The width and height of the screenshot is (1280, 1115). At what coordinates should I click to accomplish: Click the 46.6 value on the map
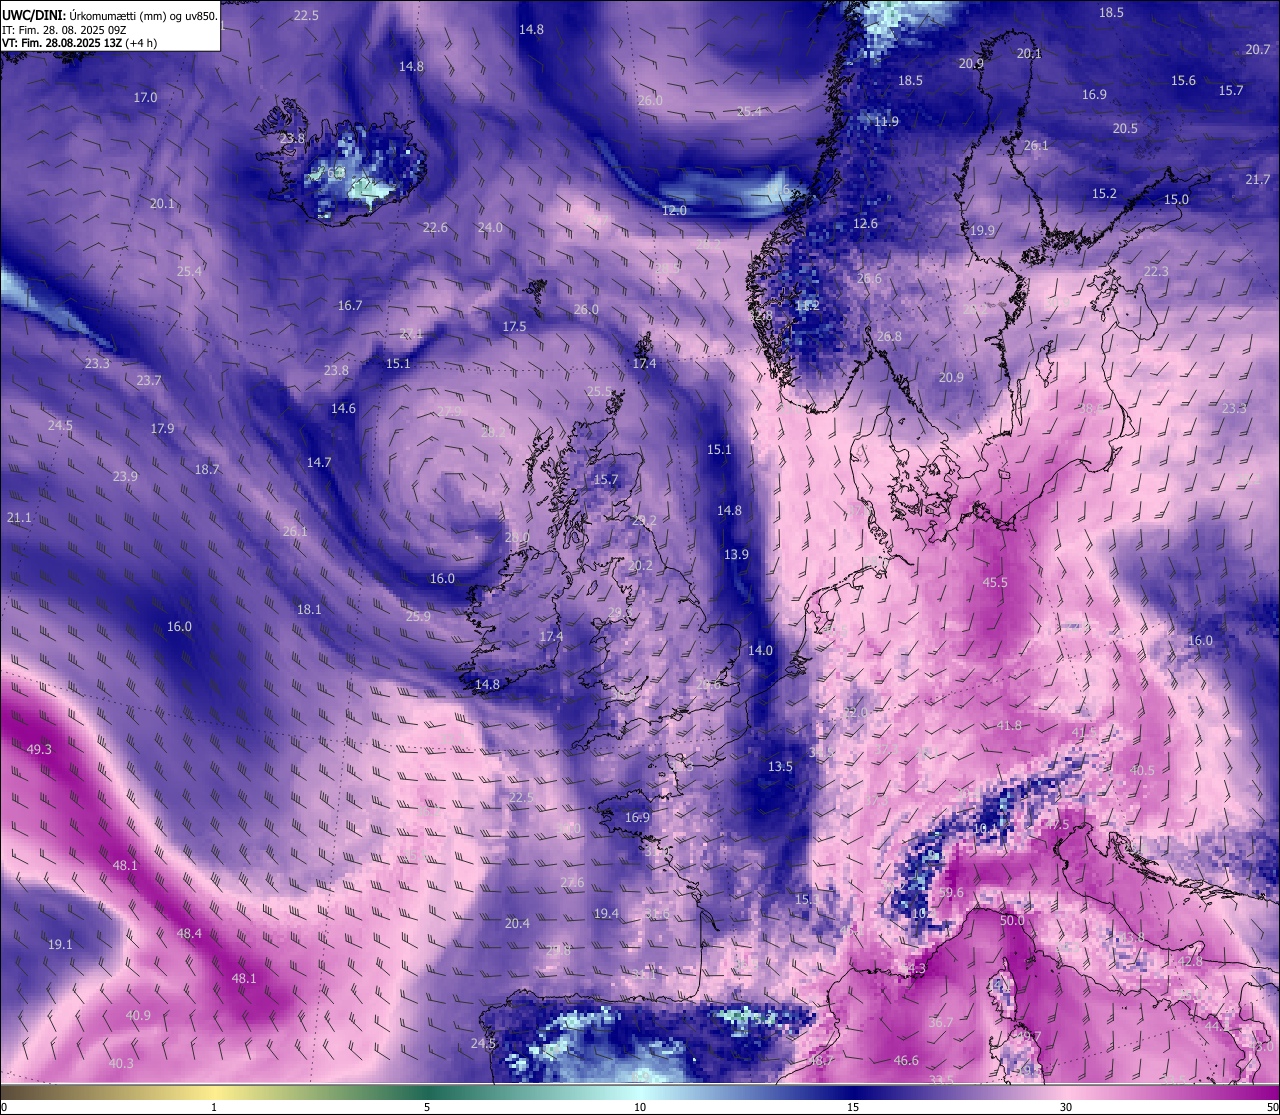[906, 1060]
